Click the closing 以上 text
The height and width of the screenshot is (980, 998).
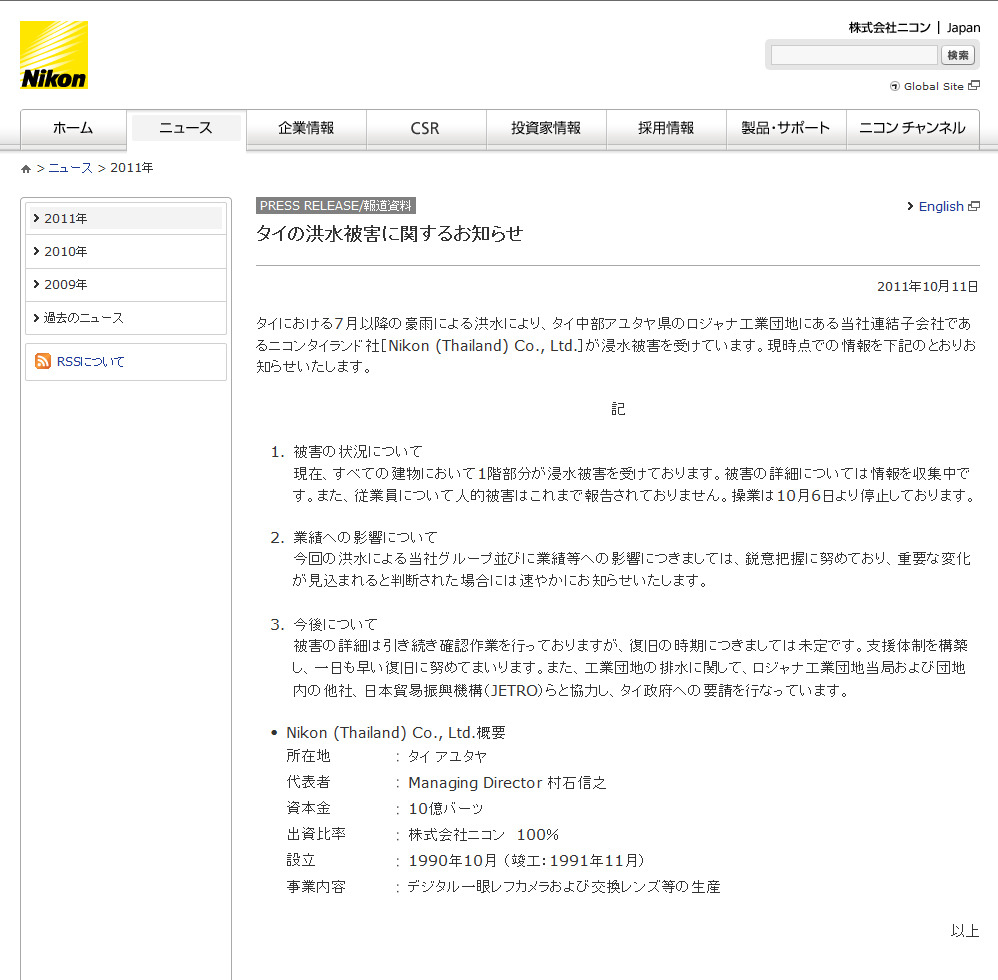click(965, 930)
